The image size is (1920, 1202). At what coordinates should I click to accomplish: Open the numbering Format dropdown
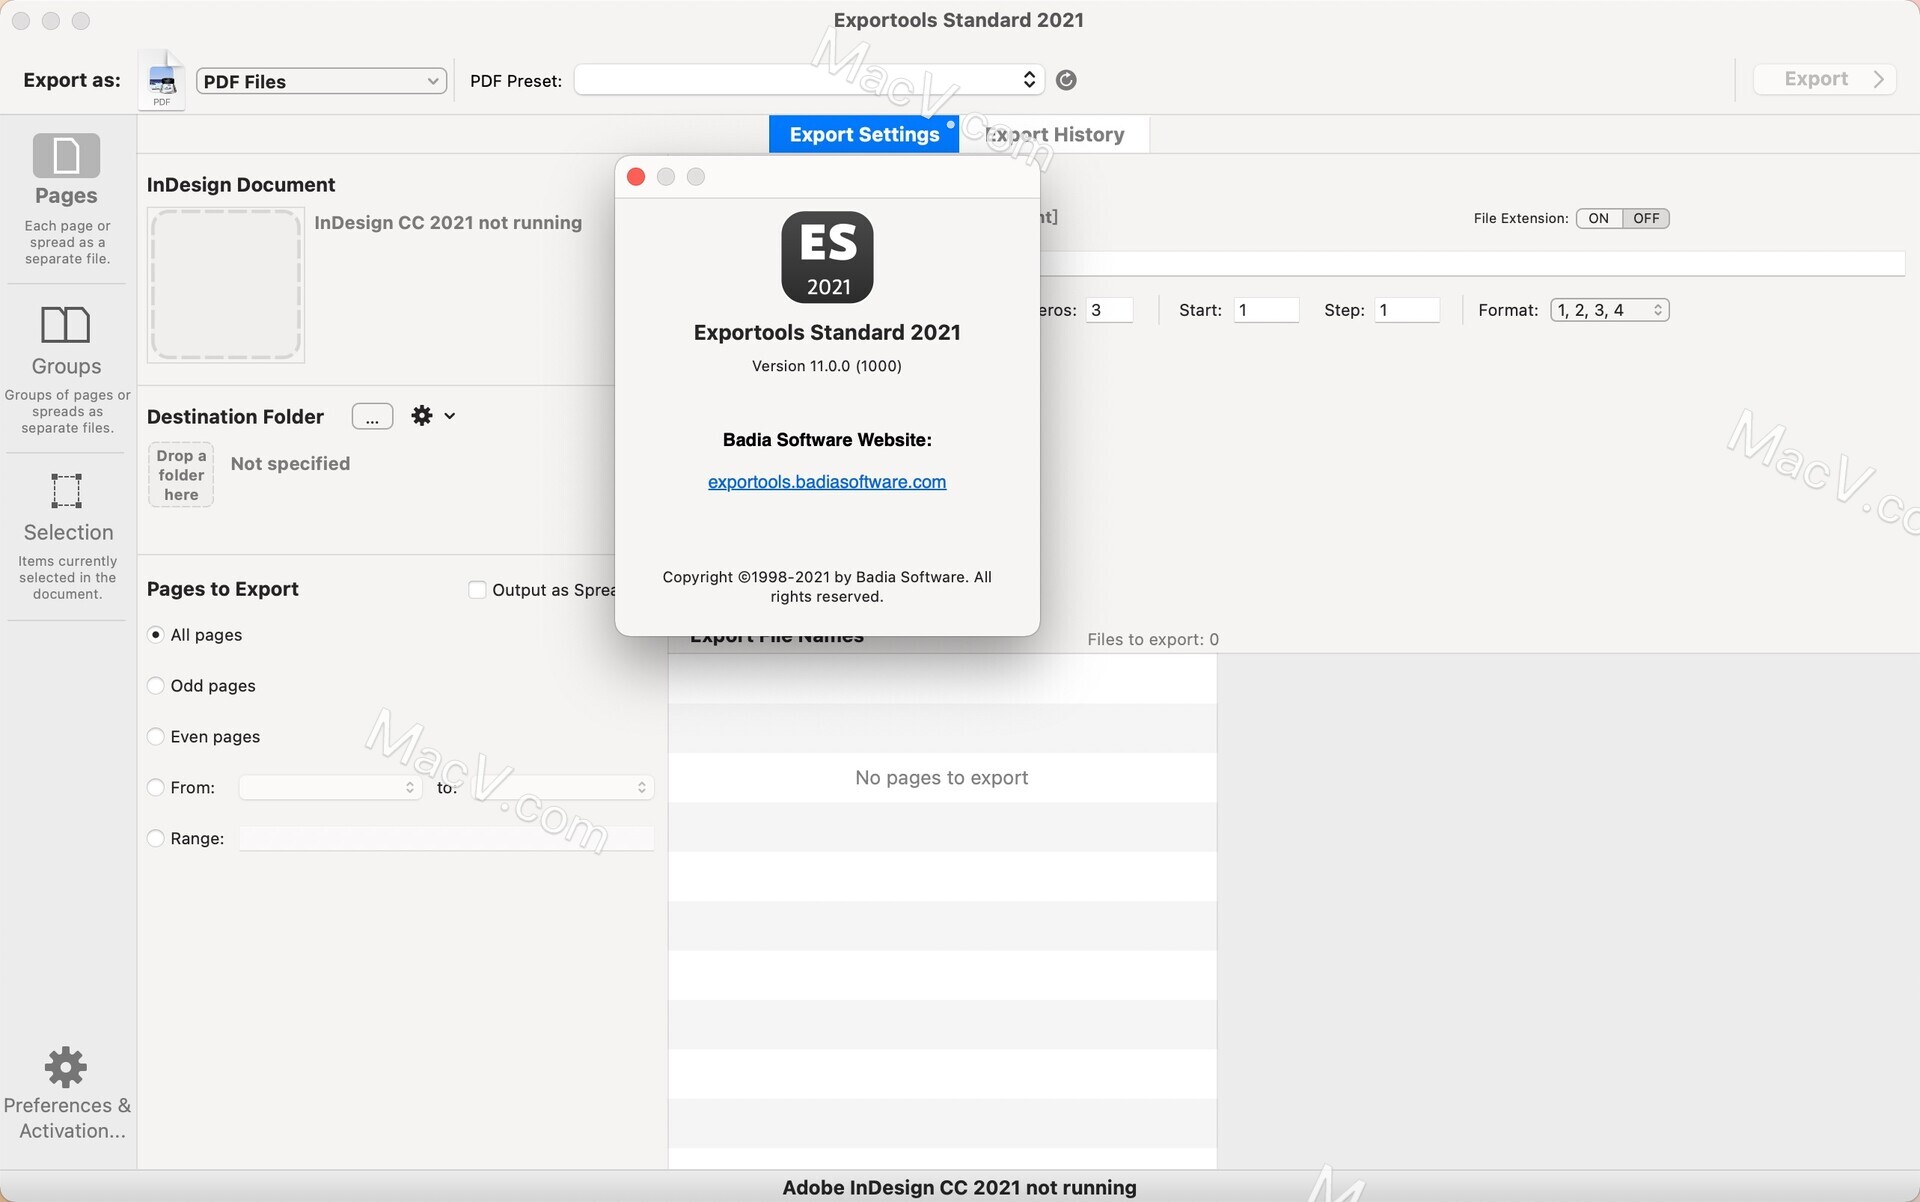pos(1609,310)
